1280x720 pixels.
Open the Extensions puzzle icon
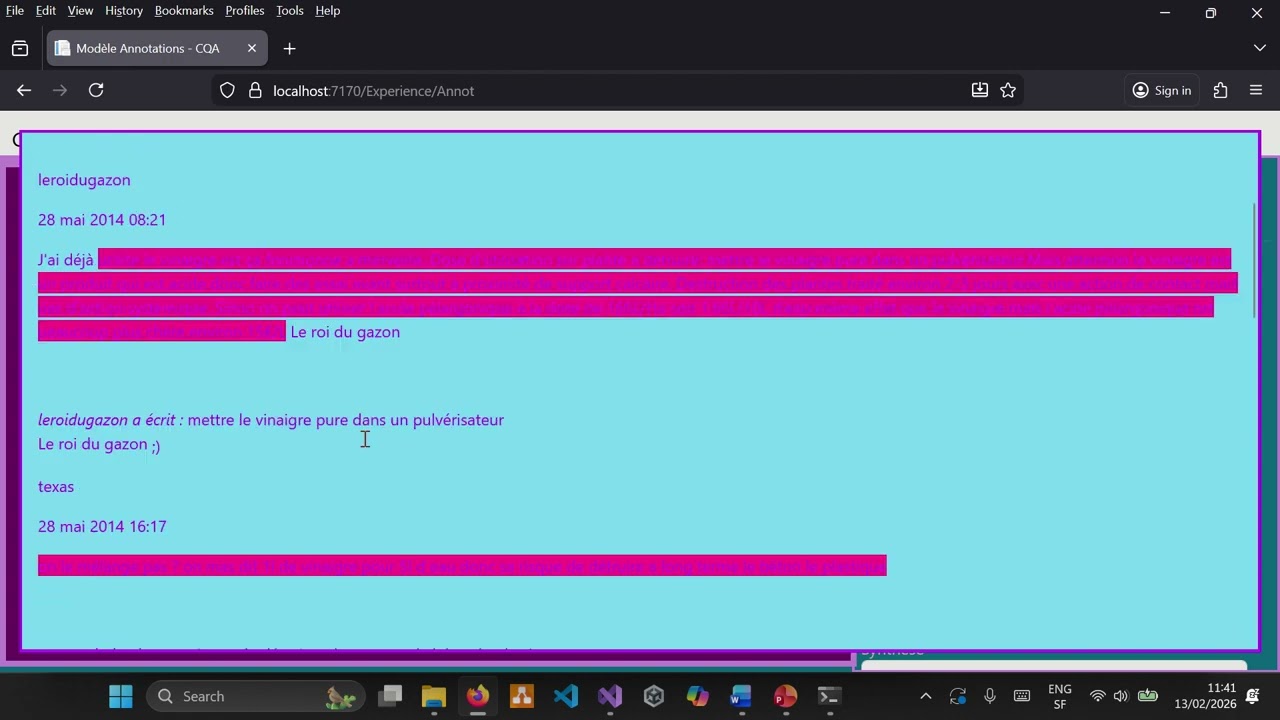pyautogui.click(x=1220, y=90)
